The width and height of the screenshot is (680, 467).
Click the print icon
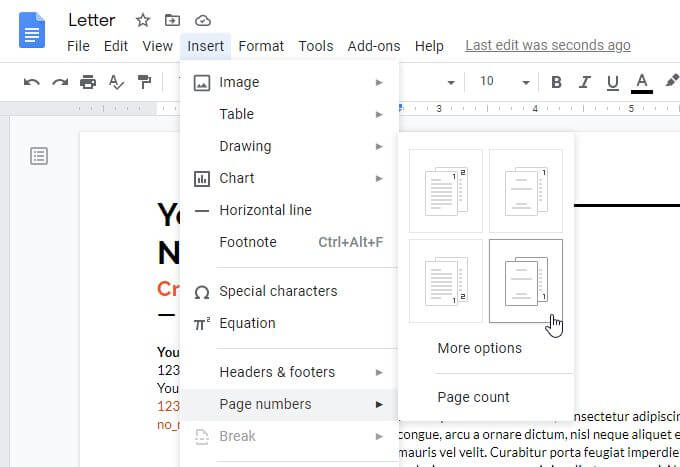88,82
